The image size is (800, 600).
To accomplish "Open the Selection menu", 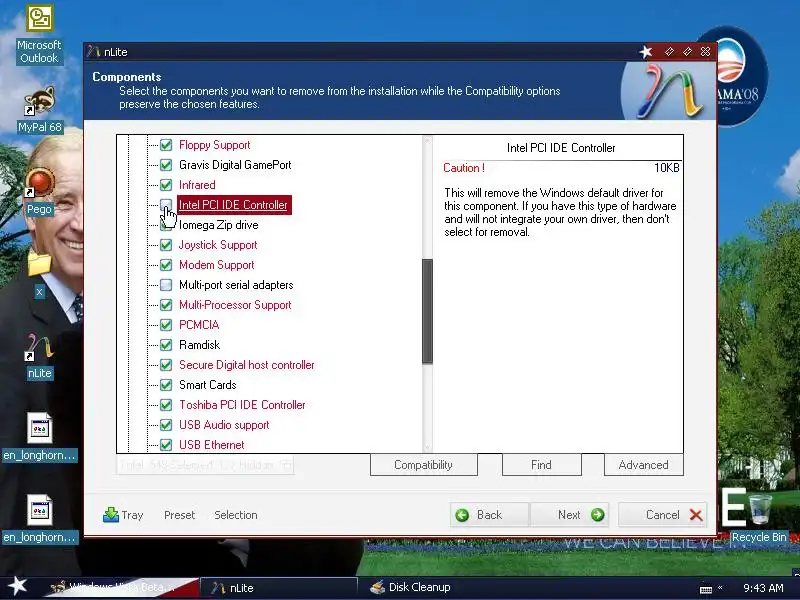I will pyautogui.click(x=236, y=515).
